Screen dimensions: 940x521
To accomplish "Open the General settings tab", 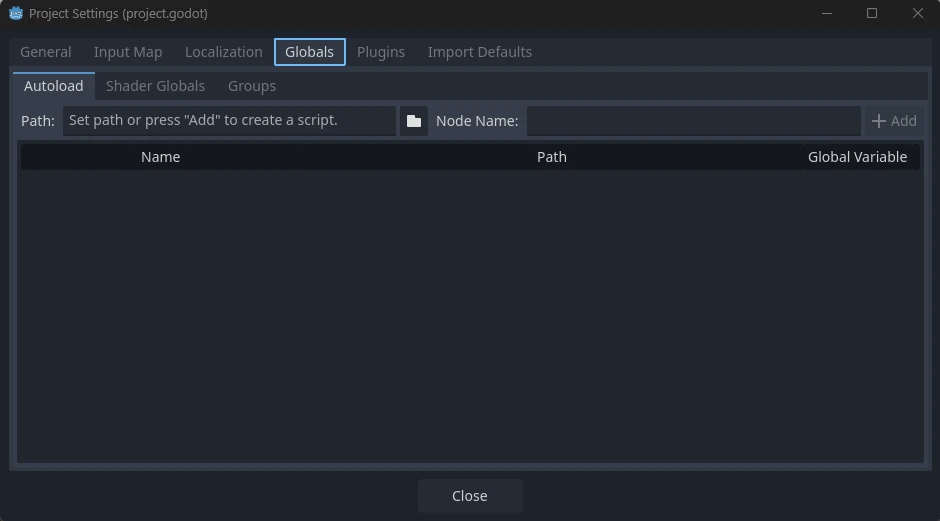I will (46, 52).
